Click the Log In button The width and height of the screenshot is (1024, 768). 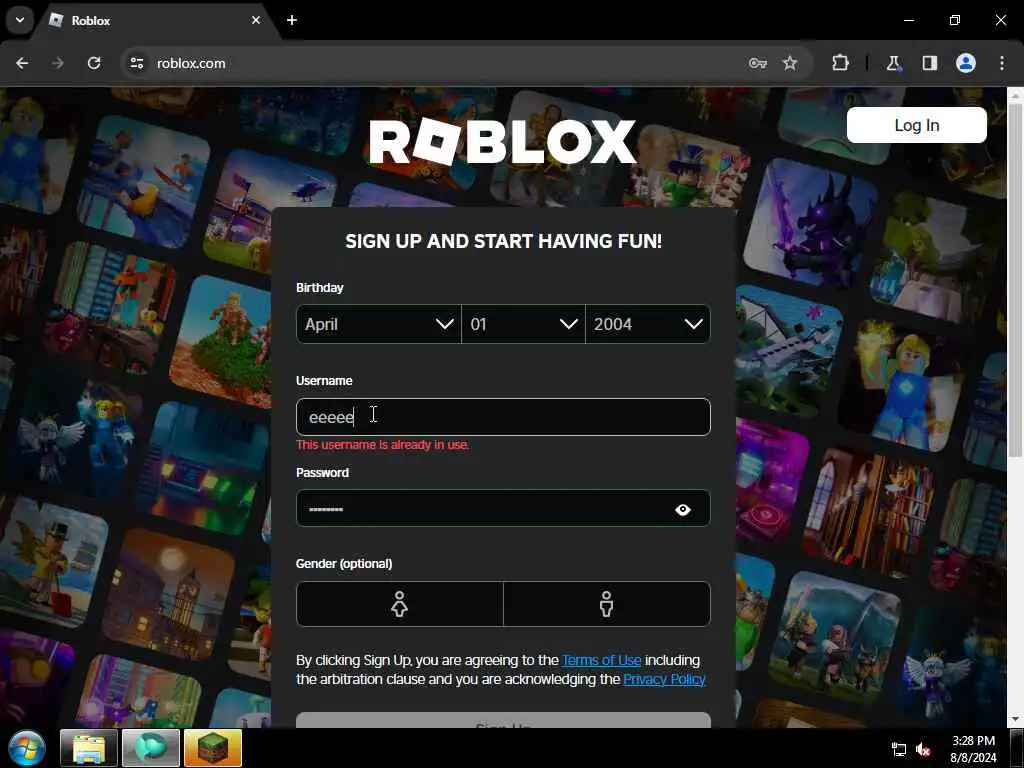(916, 125)
